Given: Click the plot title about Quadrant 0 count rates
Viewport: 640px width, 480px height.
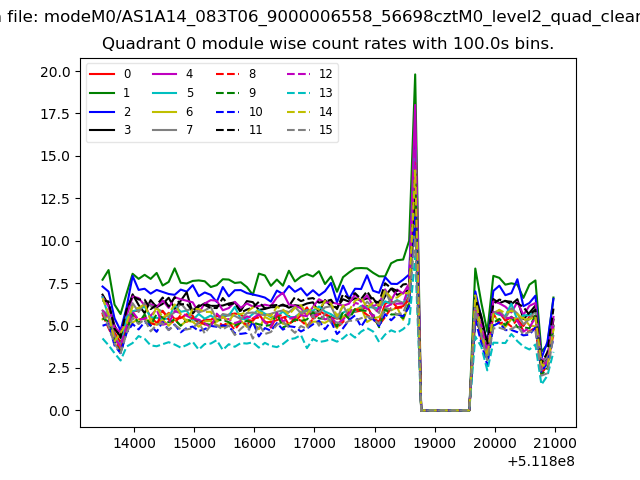Looking at the screenshot, I should point(328,44).
